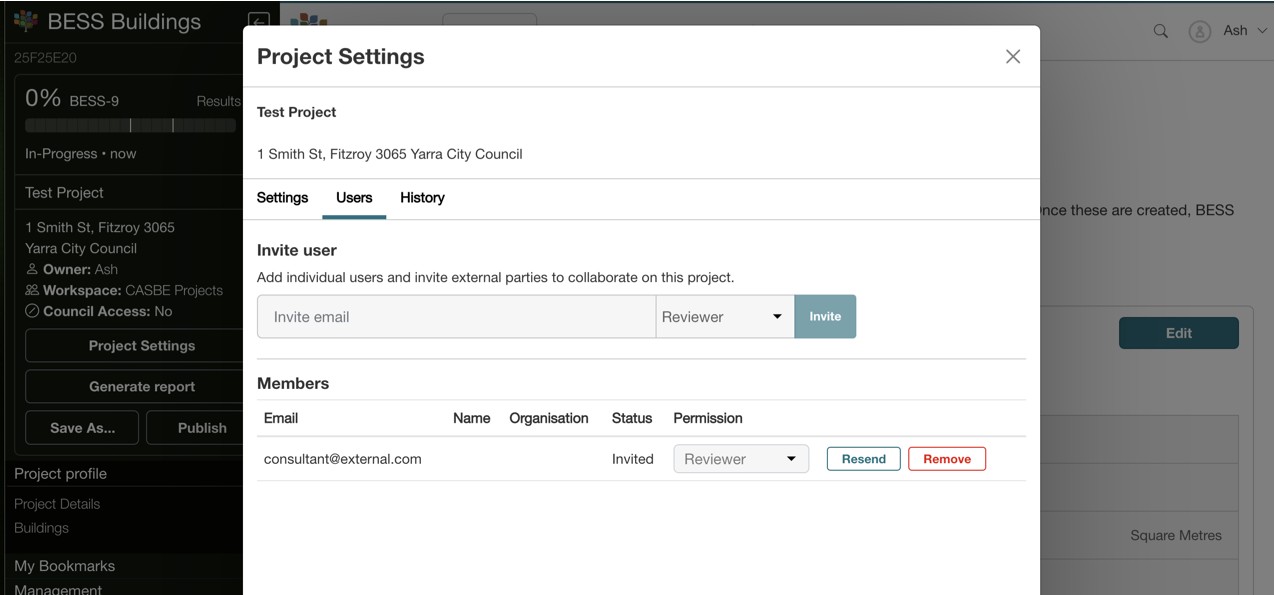Expand the Ash account menu chevron

[x=1262, y=31]
